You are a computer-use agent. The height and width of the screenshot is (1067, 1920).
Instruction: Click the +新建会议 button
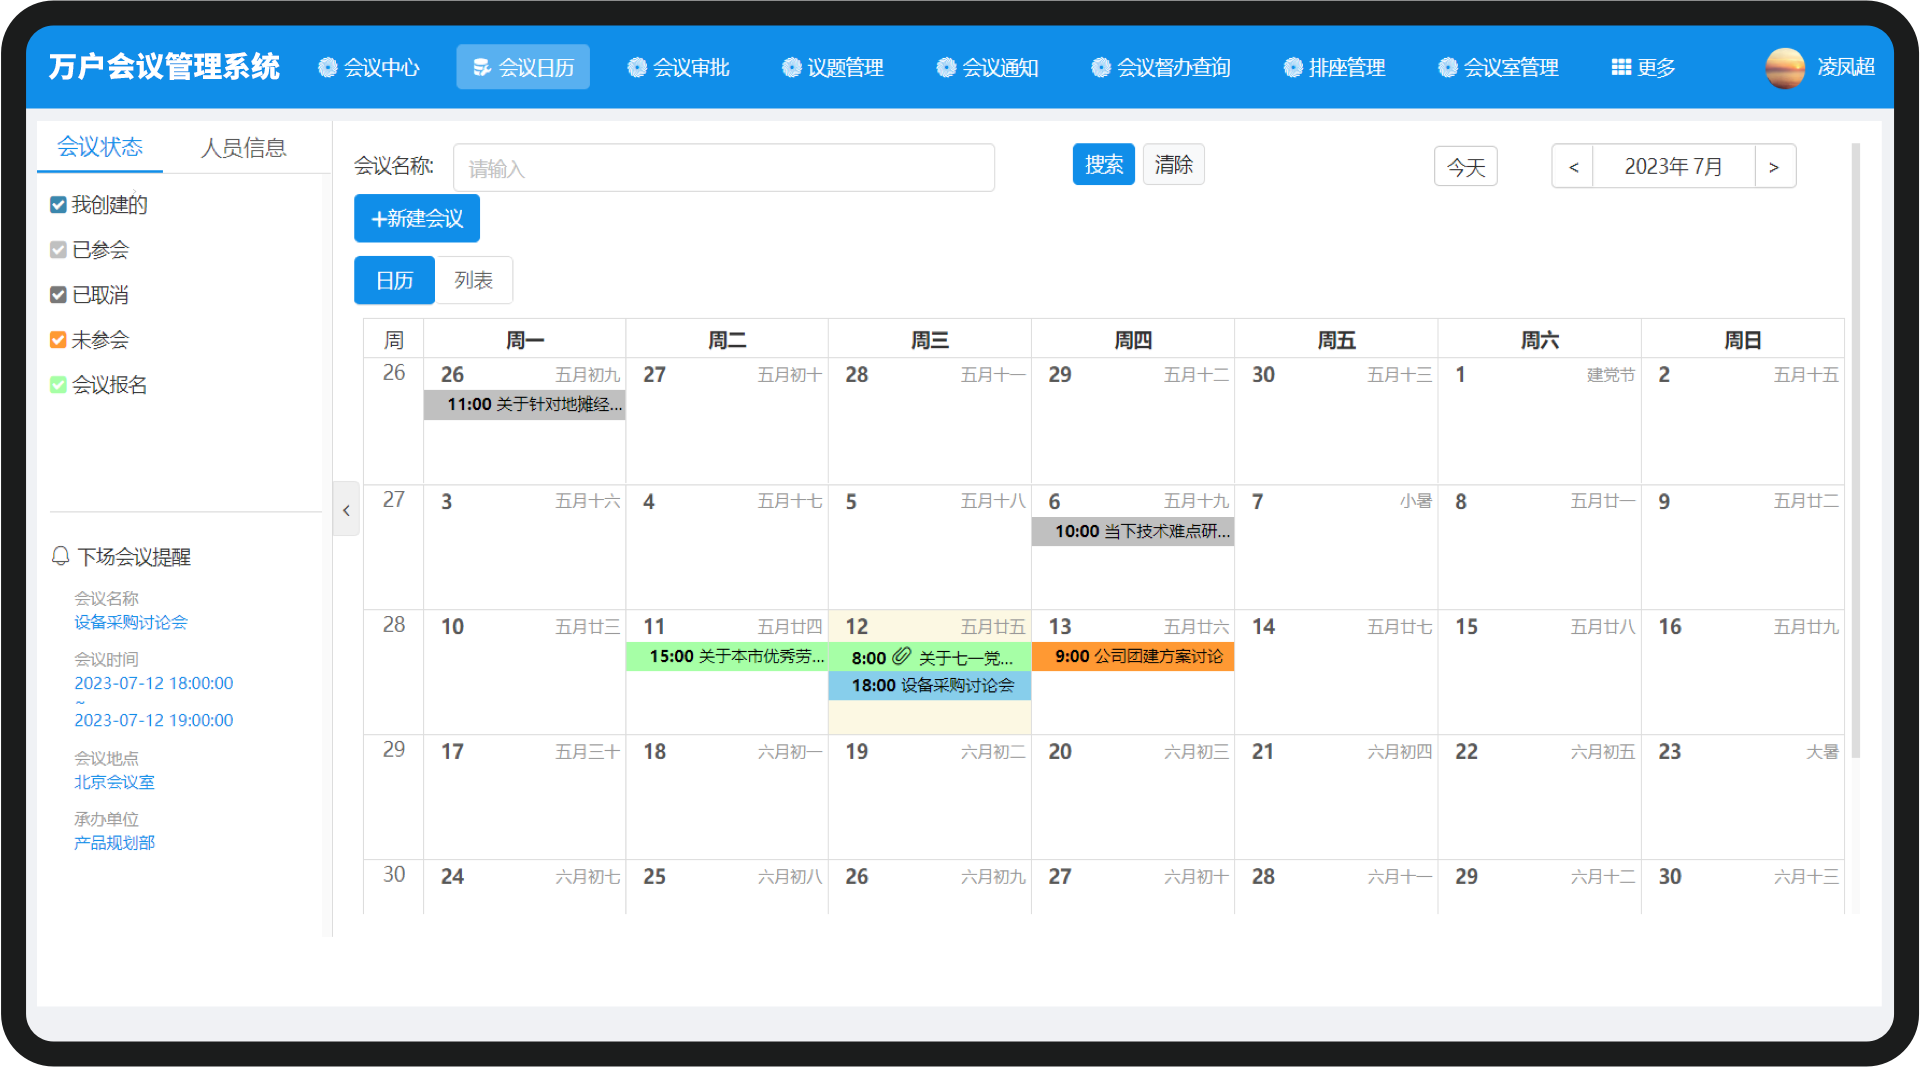[417, 218]
